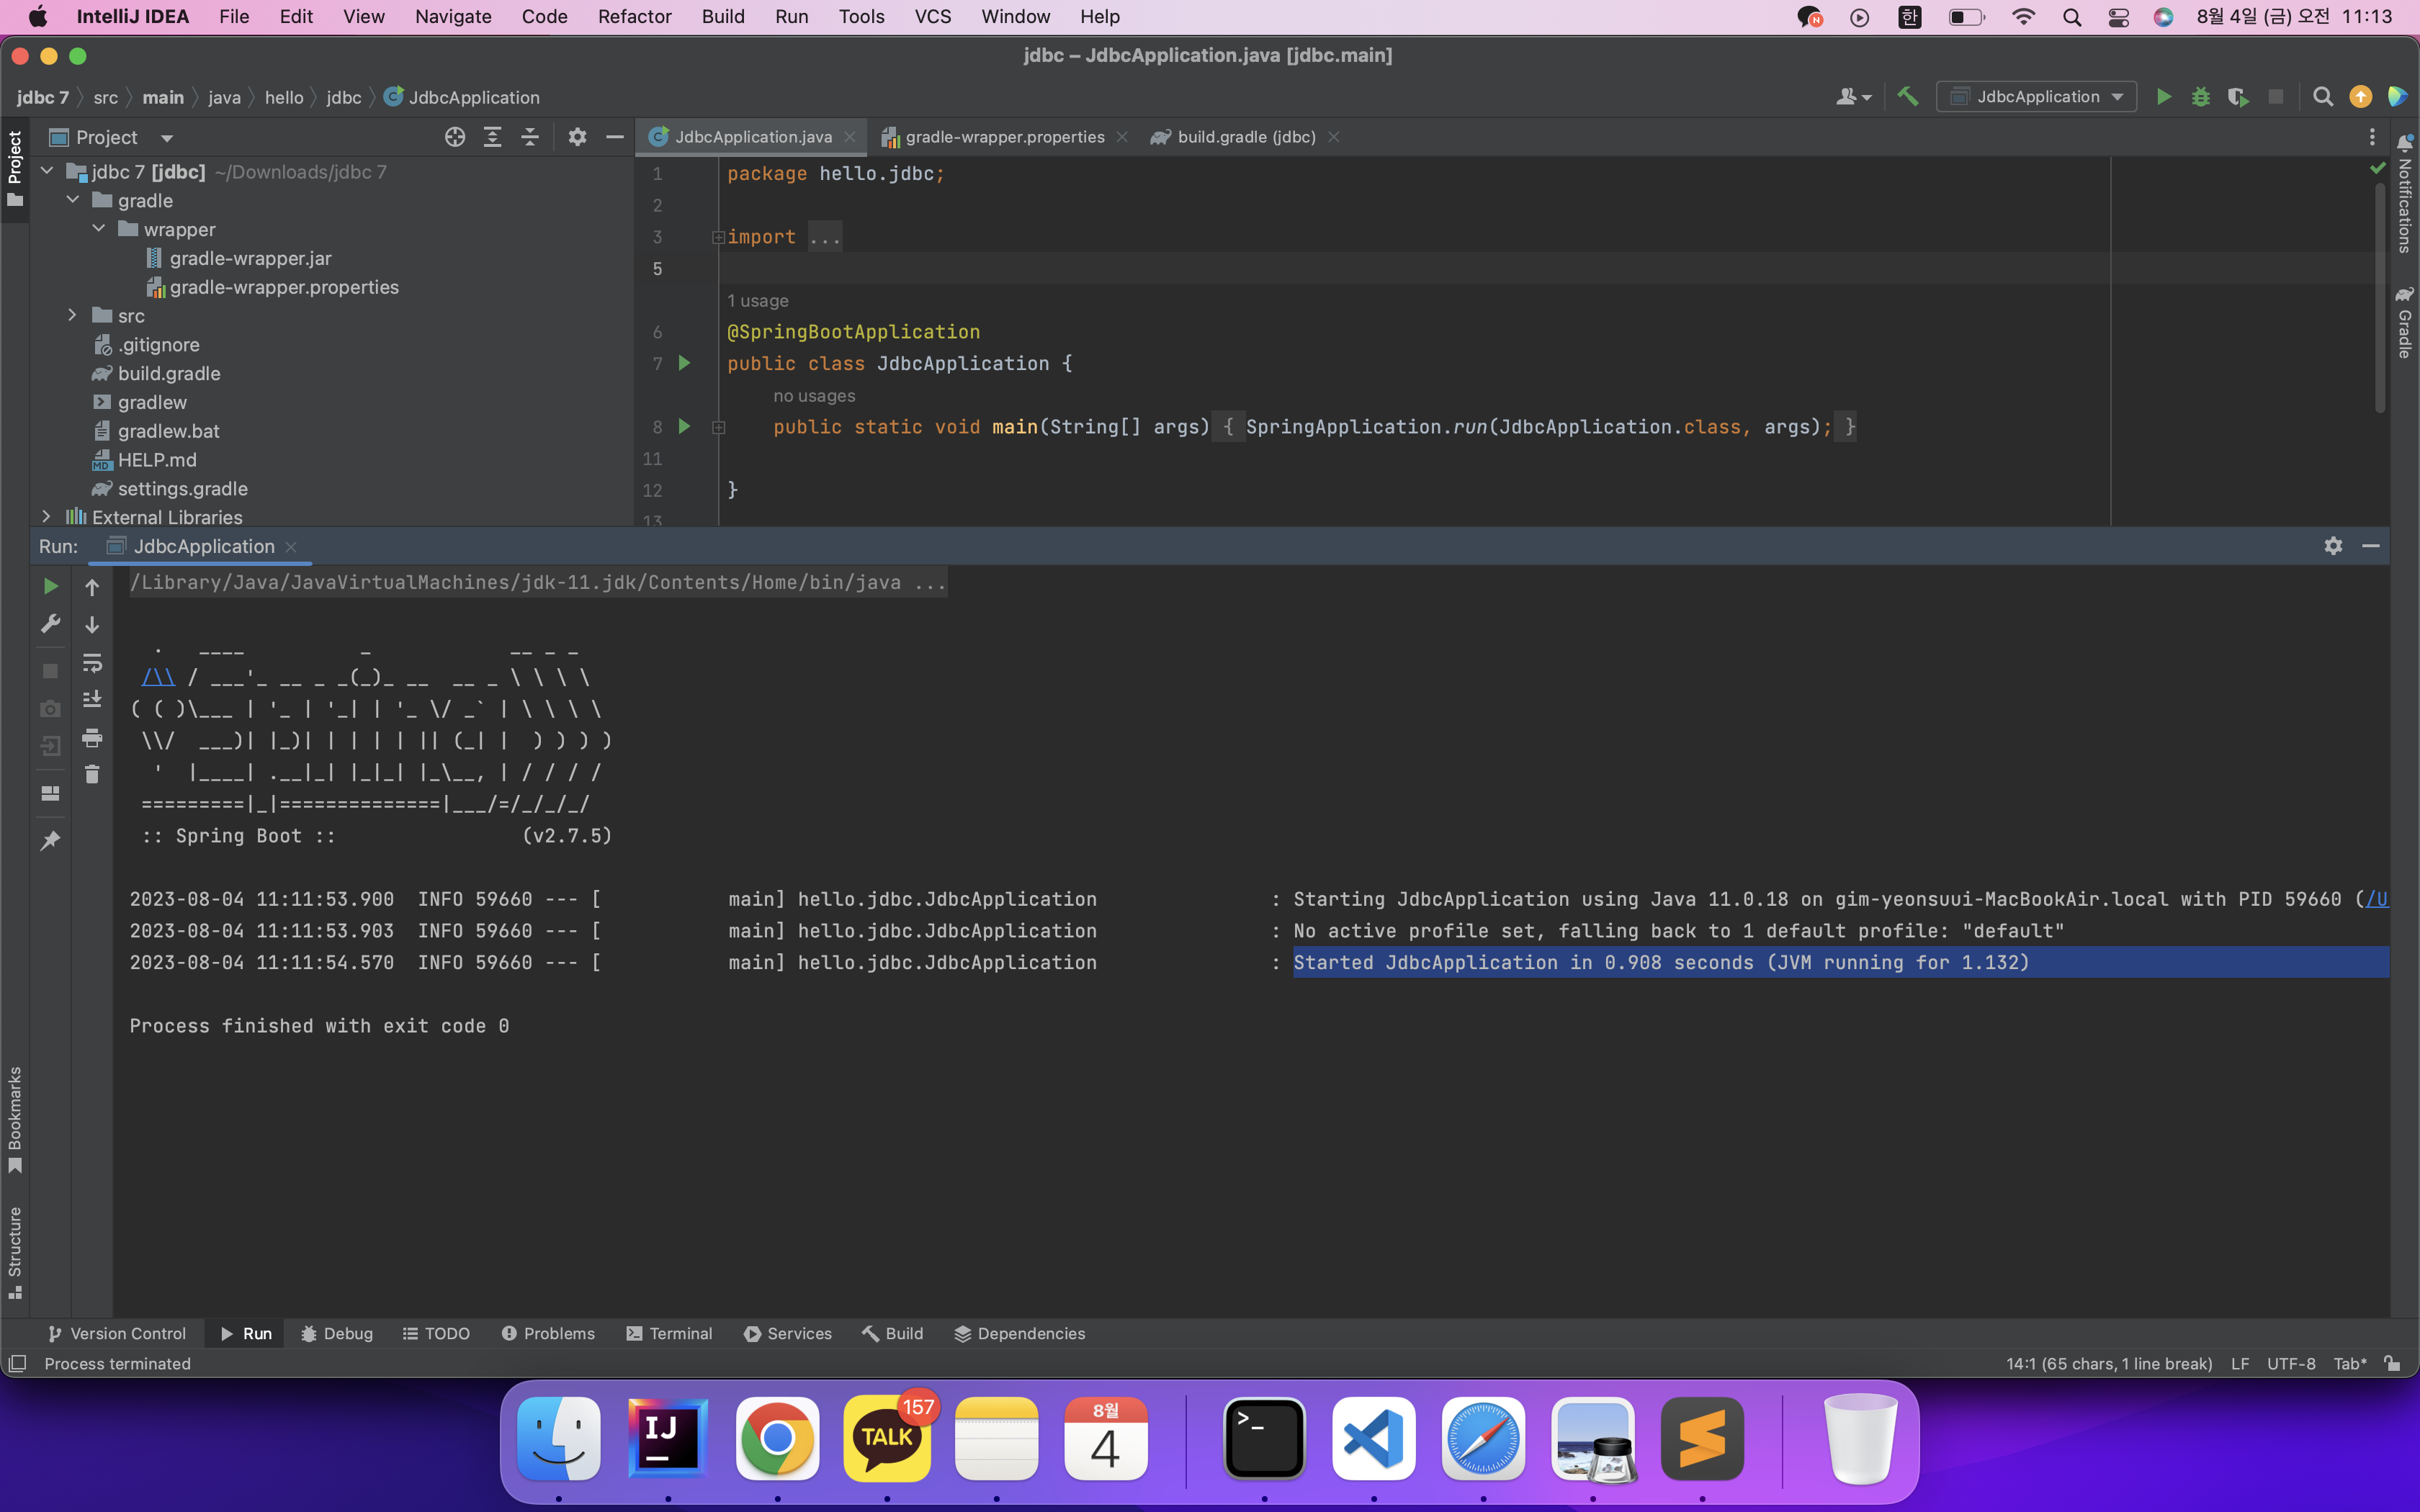Toggle soft-wrap in Run console
The height and width of the screenshot is (1512, 2420).
click(x=92, y=662)
